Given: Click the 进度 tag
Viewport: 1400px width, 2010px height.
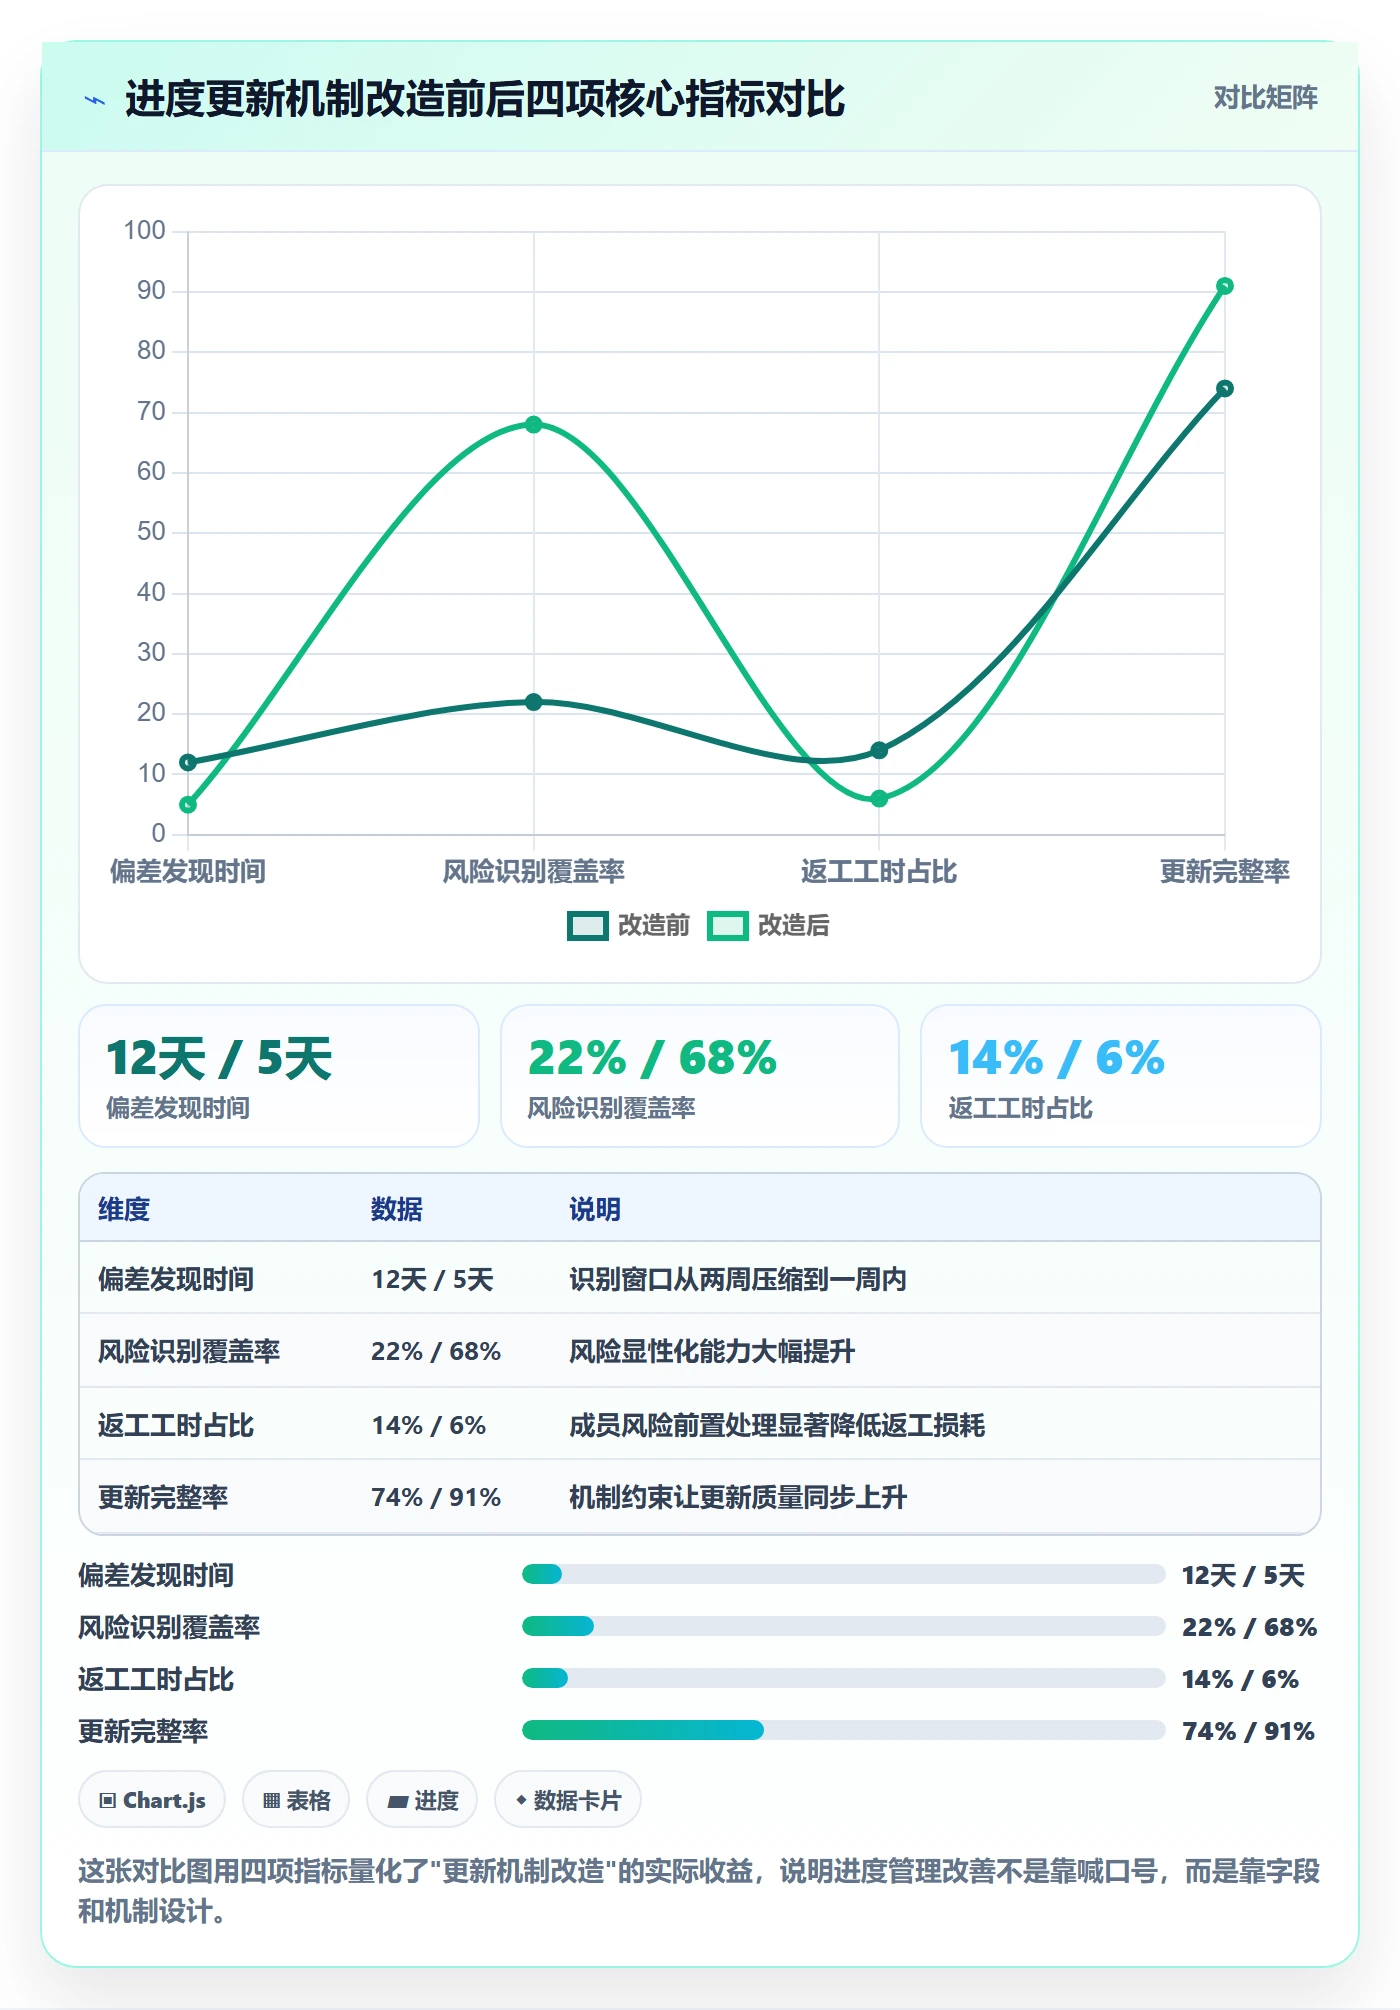Looking at the screenshot, I should 422,1800.
